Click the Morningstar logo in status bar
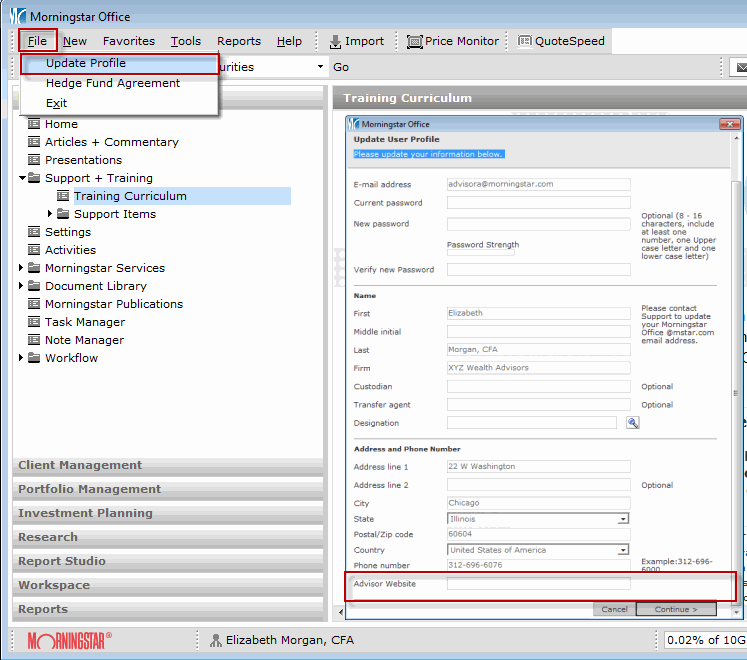This screenshot has height=660, width=747. tap(68, 640)
